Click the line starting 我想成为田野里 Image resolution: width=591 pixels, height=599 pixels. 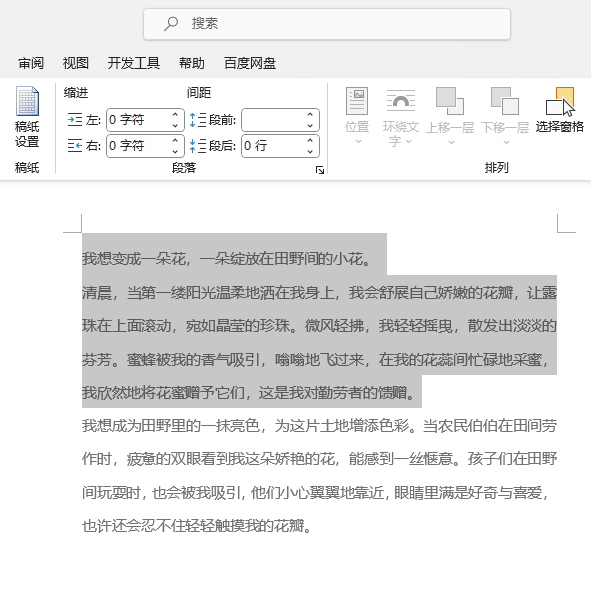[319, 426]
